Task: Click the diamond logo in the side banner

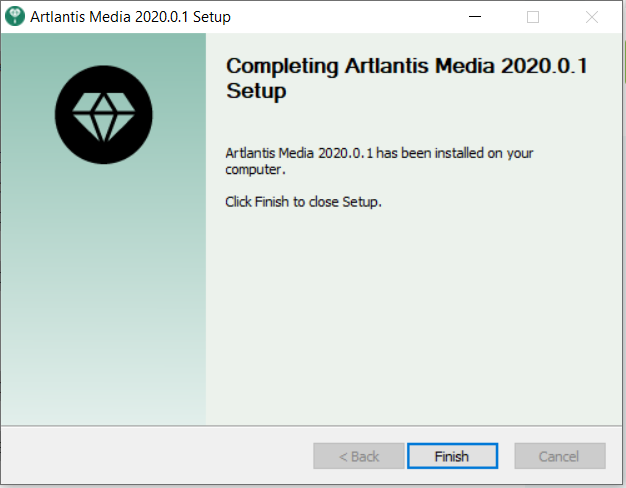Action: tap(104, 115)
